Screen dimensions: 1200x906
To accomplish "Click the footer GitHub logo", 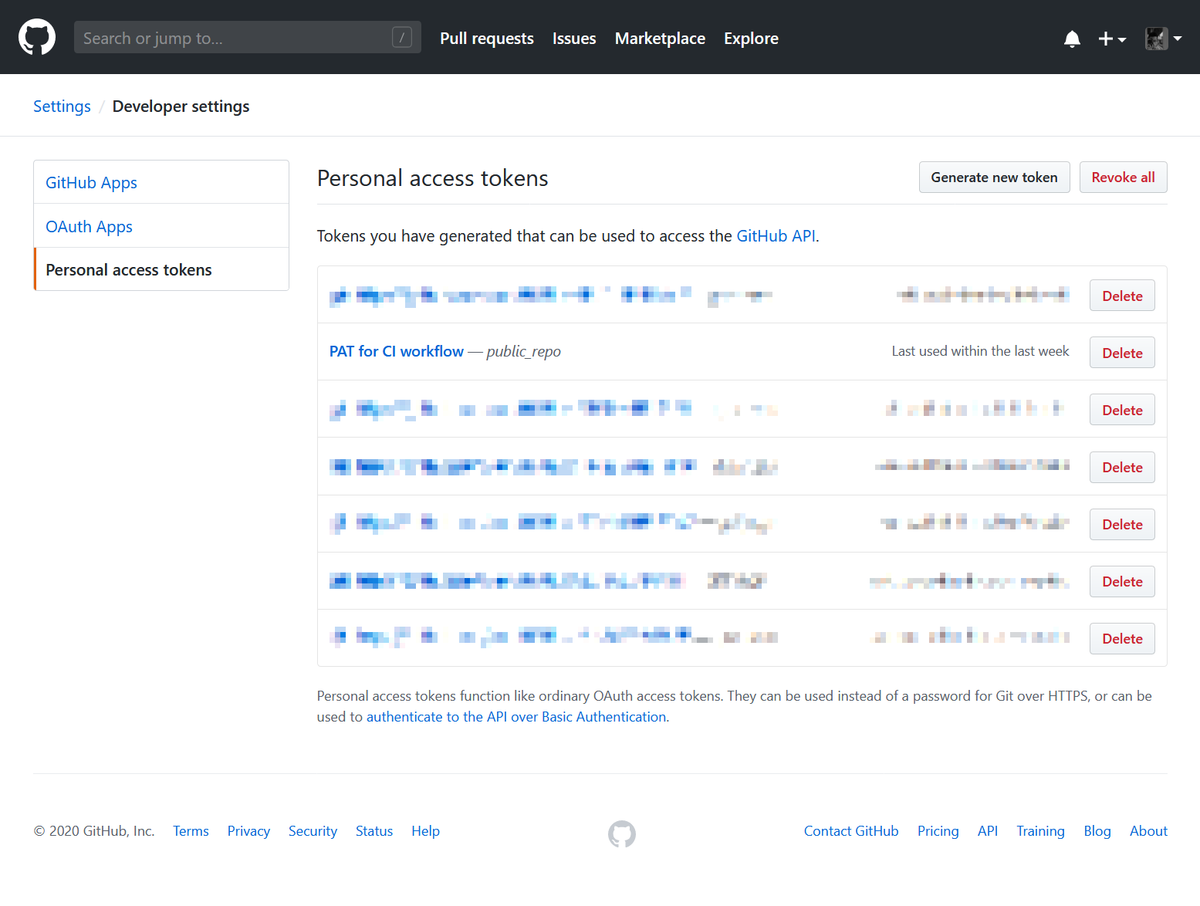I will 622,834.
